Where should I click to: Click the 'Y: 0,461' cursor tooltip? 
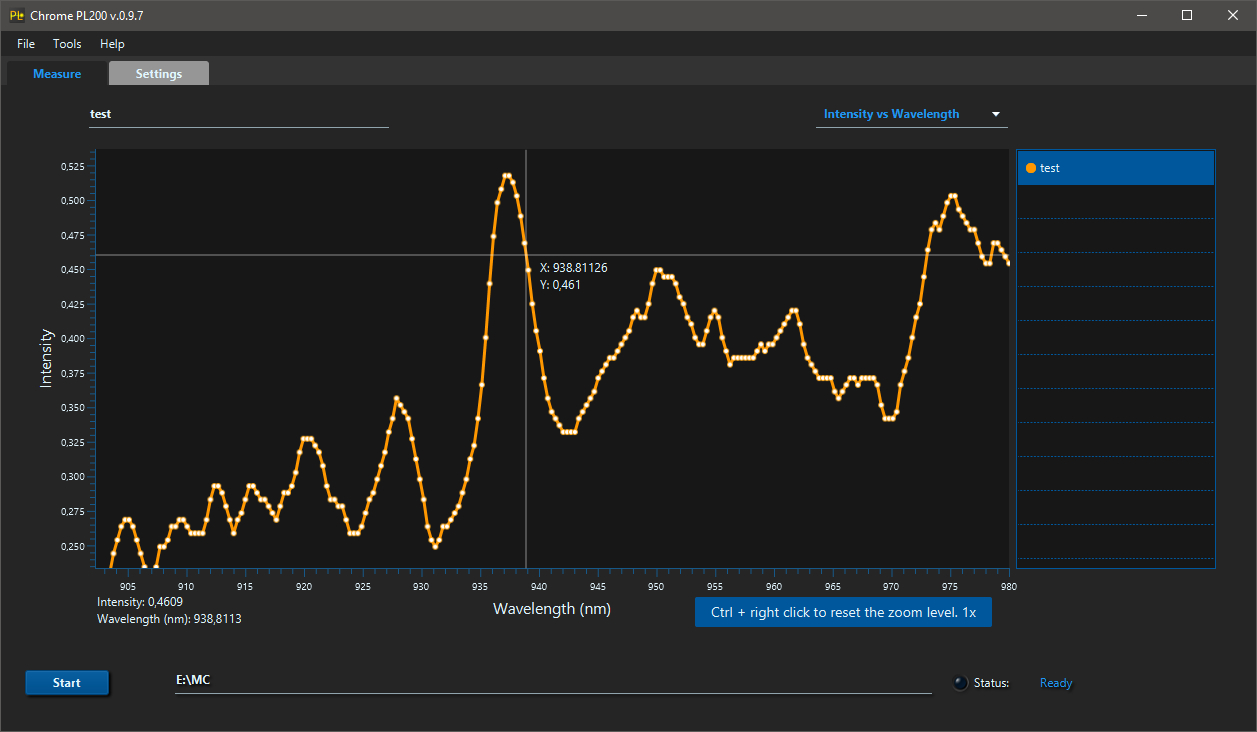point(560,285)
